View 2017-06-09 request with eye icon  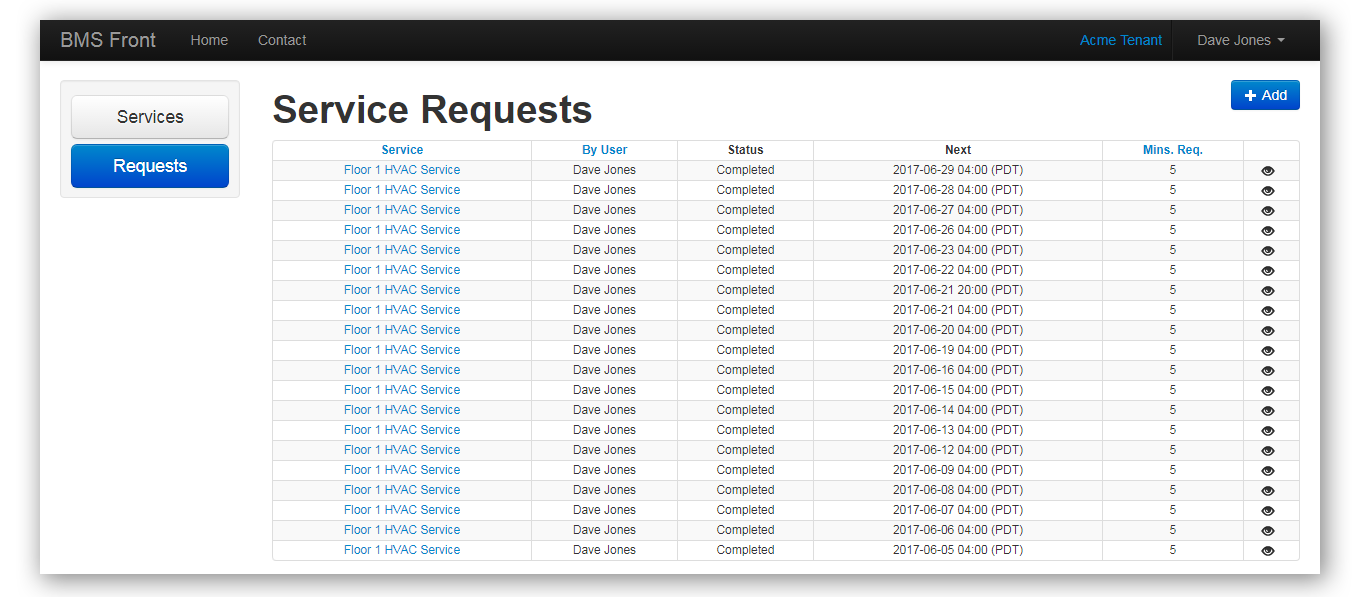point(1268,471)
